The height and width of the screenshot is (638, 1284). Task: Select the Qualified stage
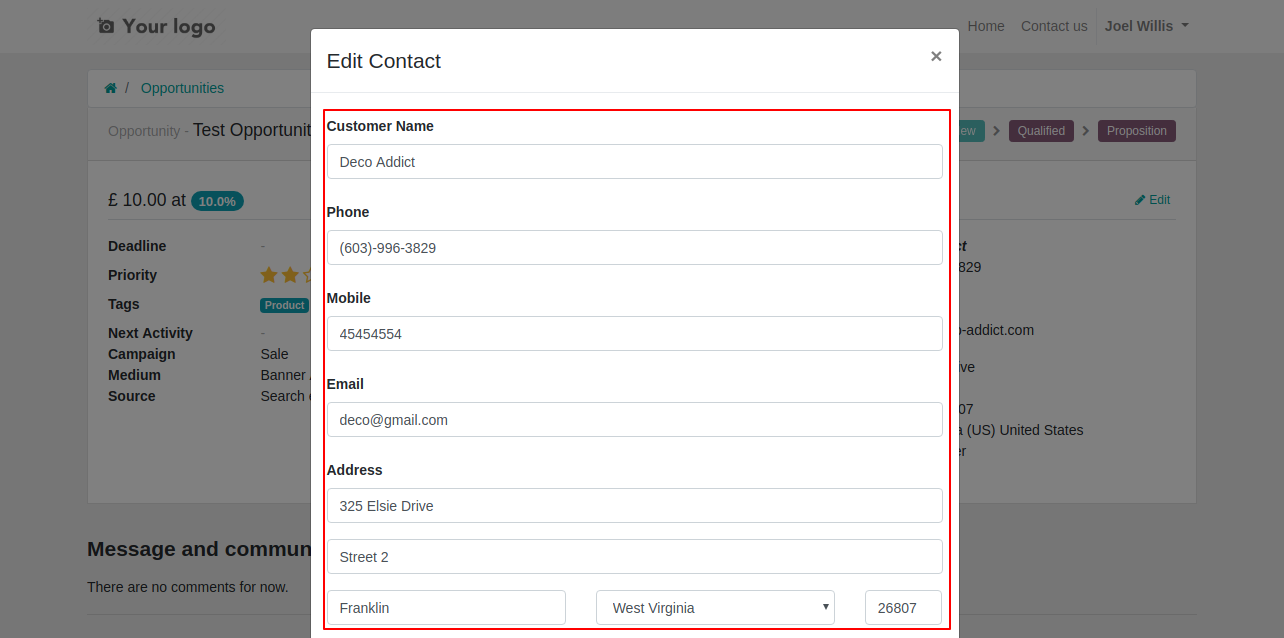point(1041,131)
